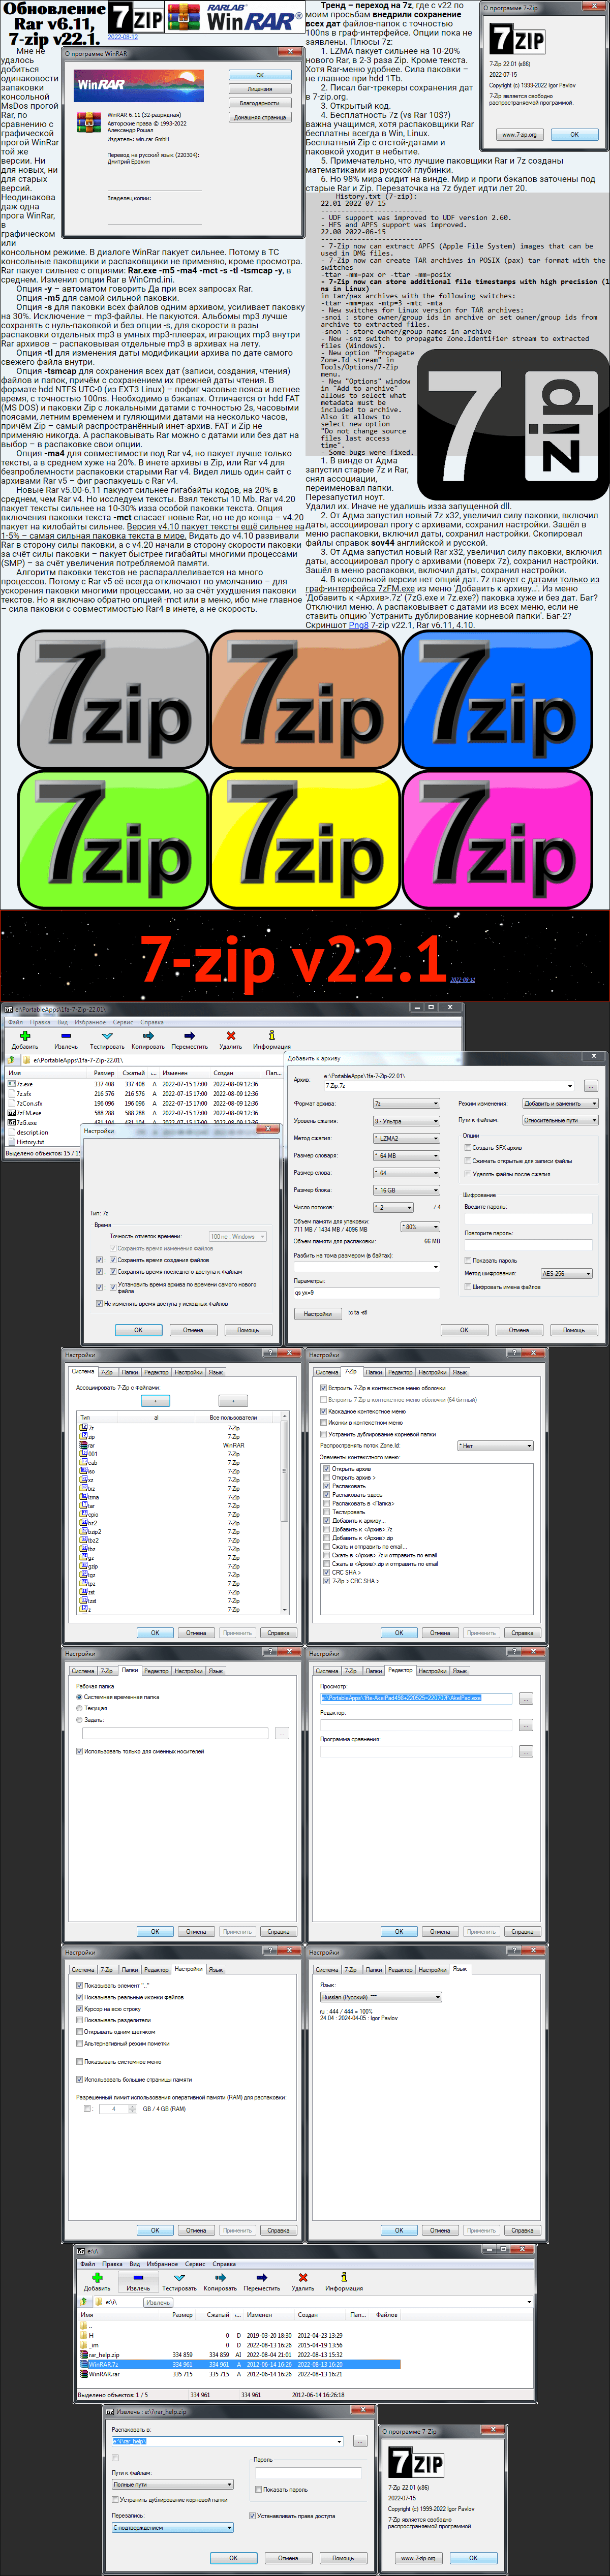610x2576 pixels.
Task: Click Введите пароль input field
Action: coord(528,1218)
